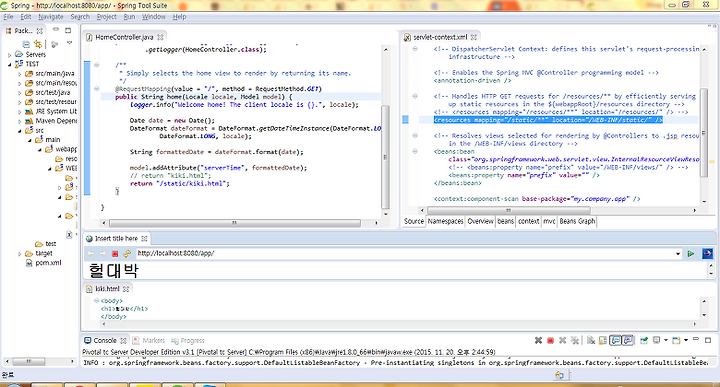The image size is (720, 387).
Task: Open Window menu
Action: click(153, 17)
